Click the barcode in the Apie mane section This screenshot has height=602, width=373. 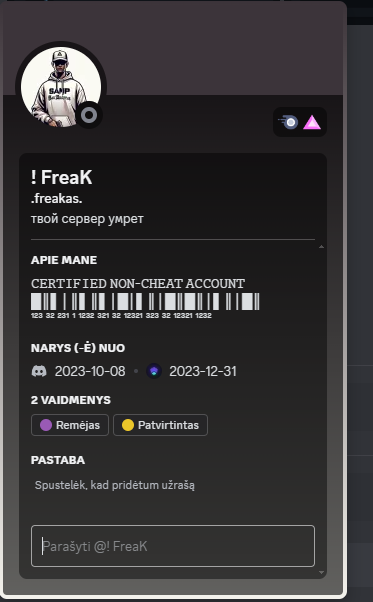point(145,302)
